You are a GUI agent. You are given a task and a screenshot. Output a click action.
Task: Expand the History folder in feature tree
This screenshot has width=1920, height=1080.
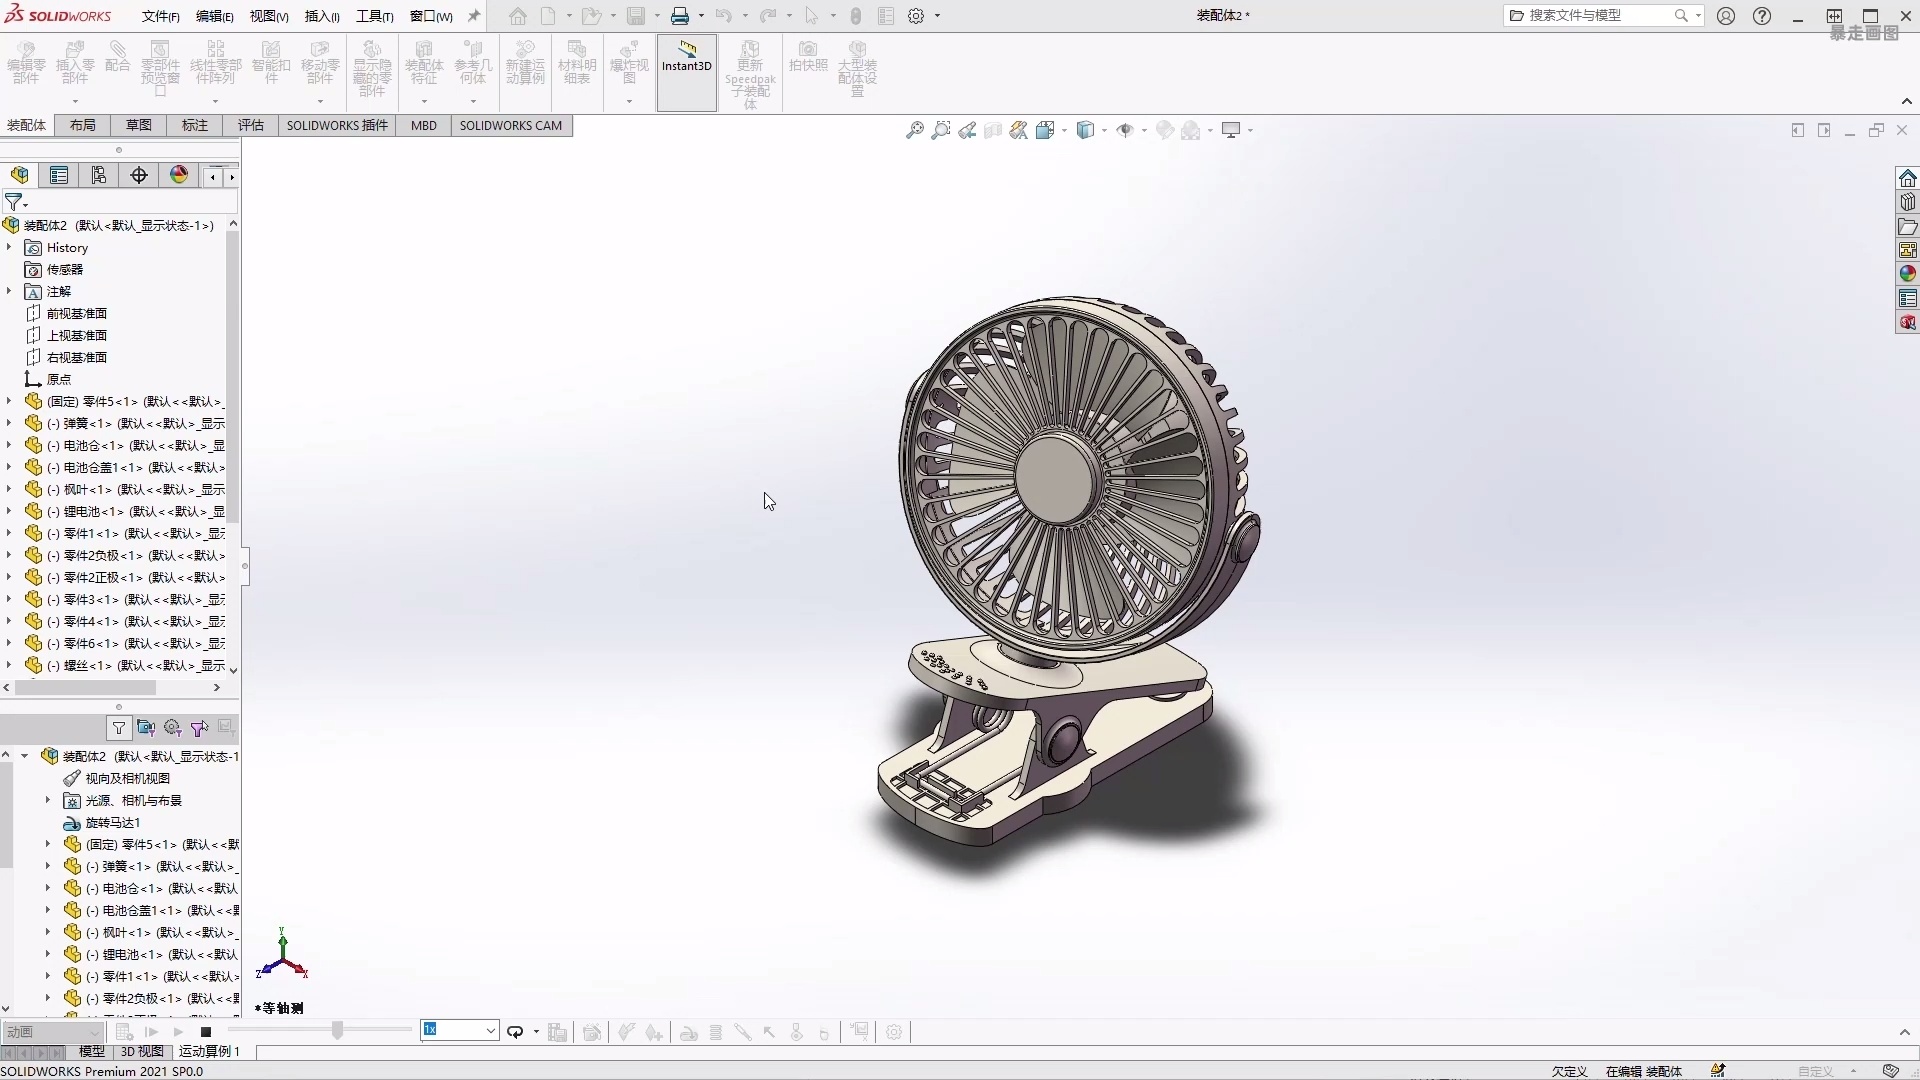pos(9,247)
